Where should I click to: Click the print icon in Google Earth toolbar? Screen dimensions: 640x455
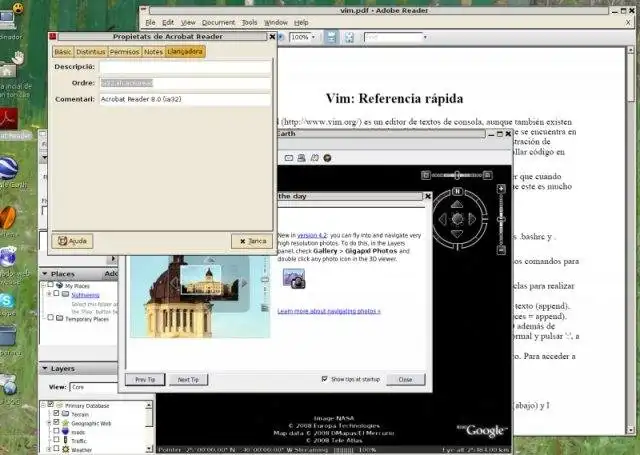[301, 158]
